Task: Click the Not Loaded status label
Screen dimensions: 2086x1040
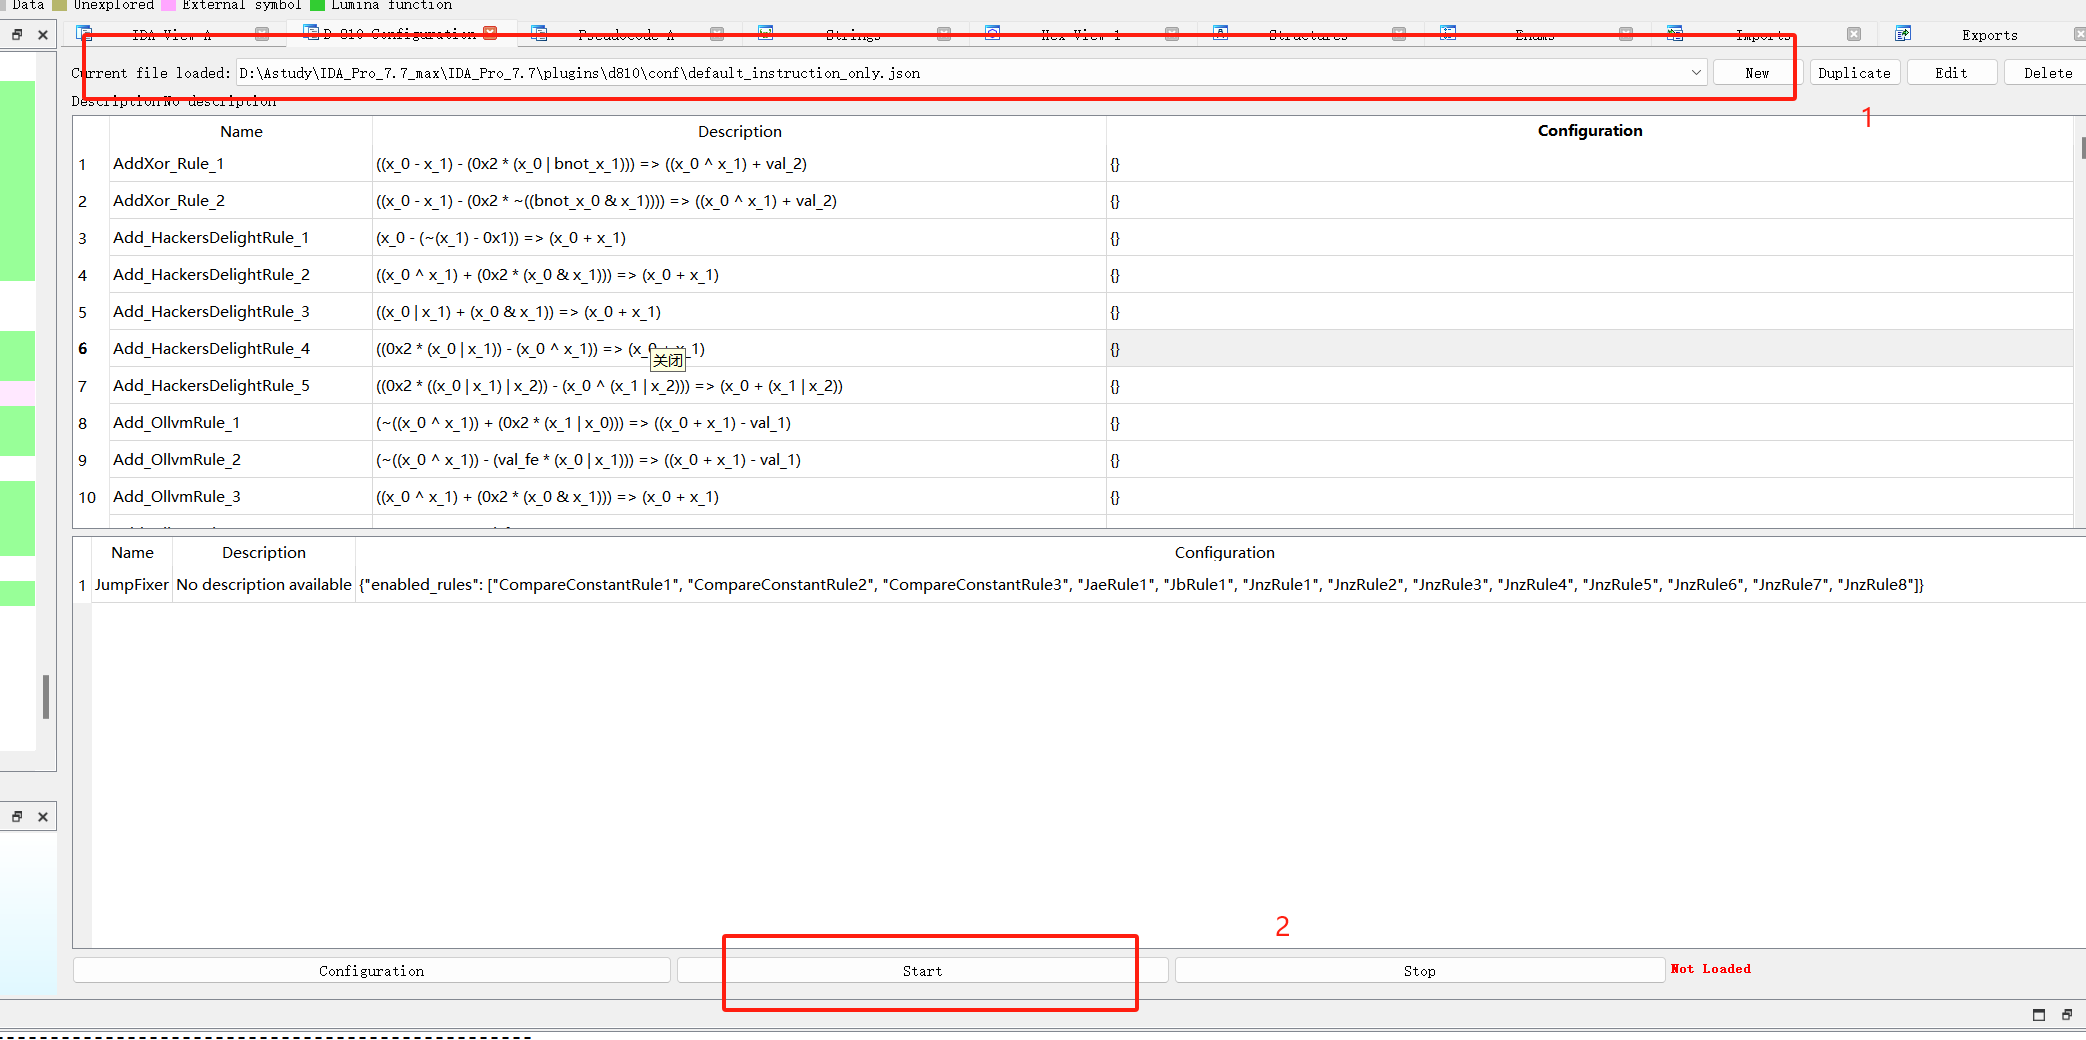Action: pos(1711,969)
